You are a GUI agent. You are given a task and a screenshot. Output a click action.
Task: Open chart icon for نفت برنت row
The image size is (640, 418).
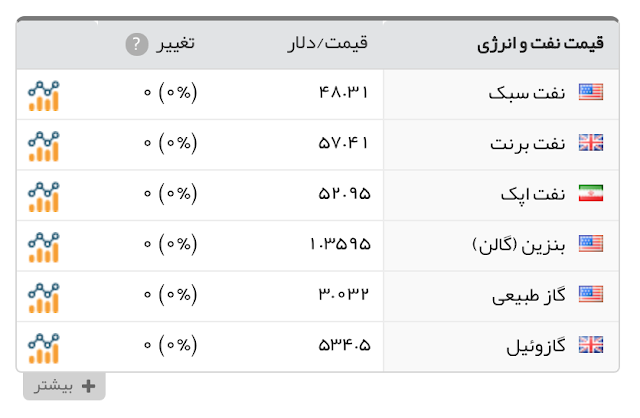44,146
